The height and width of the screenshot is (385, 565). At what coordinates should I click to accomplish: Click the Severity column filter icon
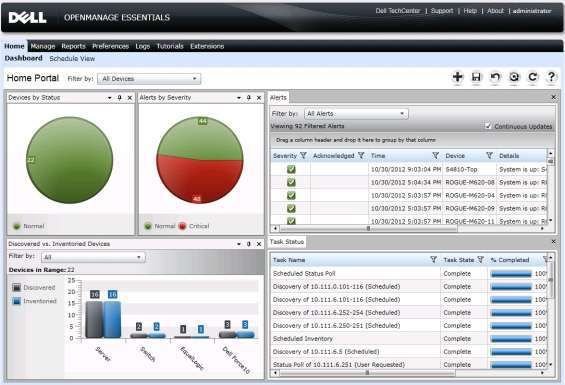point(303,156)
